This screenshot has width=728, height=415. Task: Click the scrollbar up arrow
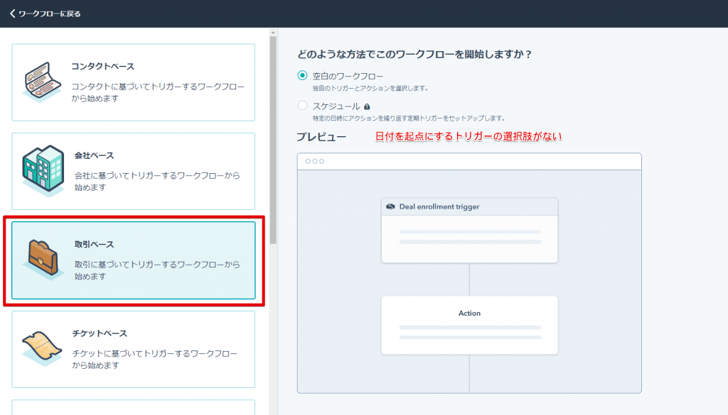point(273,32)
